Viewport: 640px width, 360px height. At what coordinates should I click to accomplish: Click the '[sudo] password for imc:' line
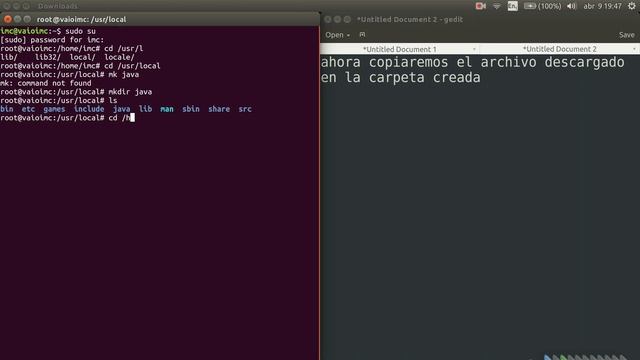coord(52,40)
